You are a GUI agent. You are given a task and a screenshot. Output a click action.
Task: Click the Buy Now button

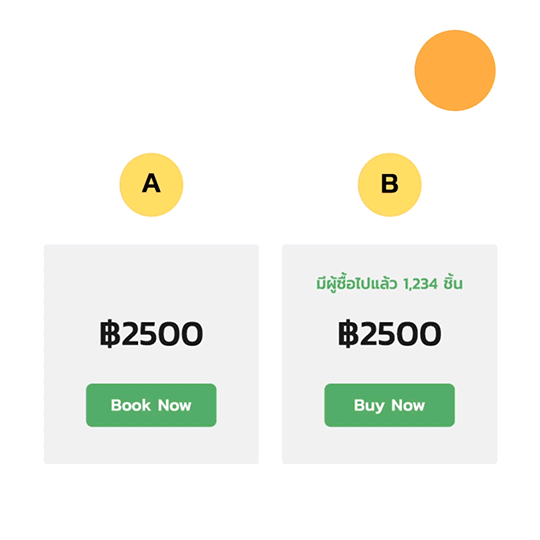(390, 405)
